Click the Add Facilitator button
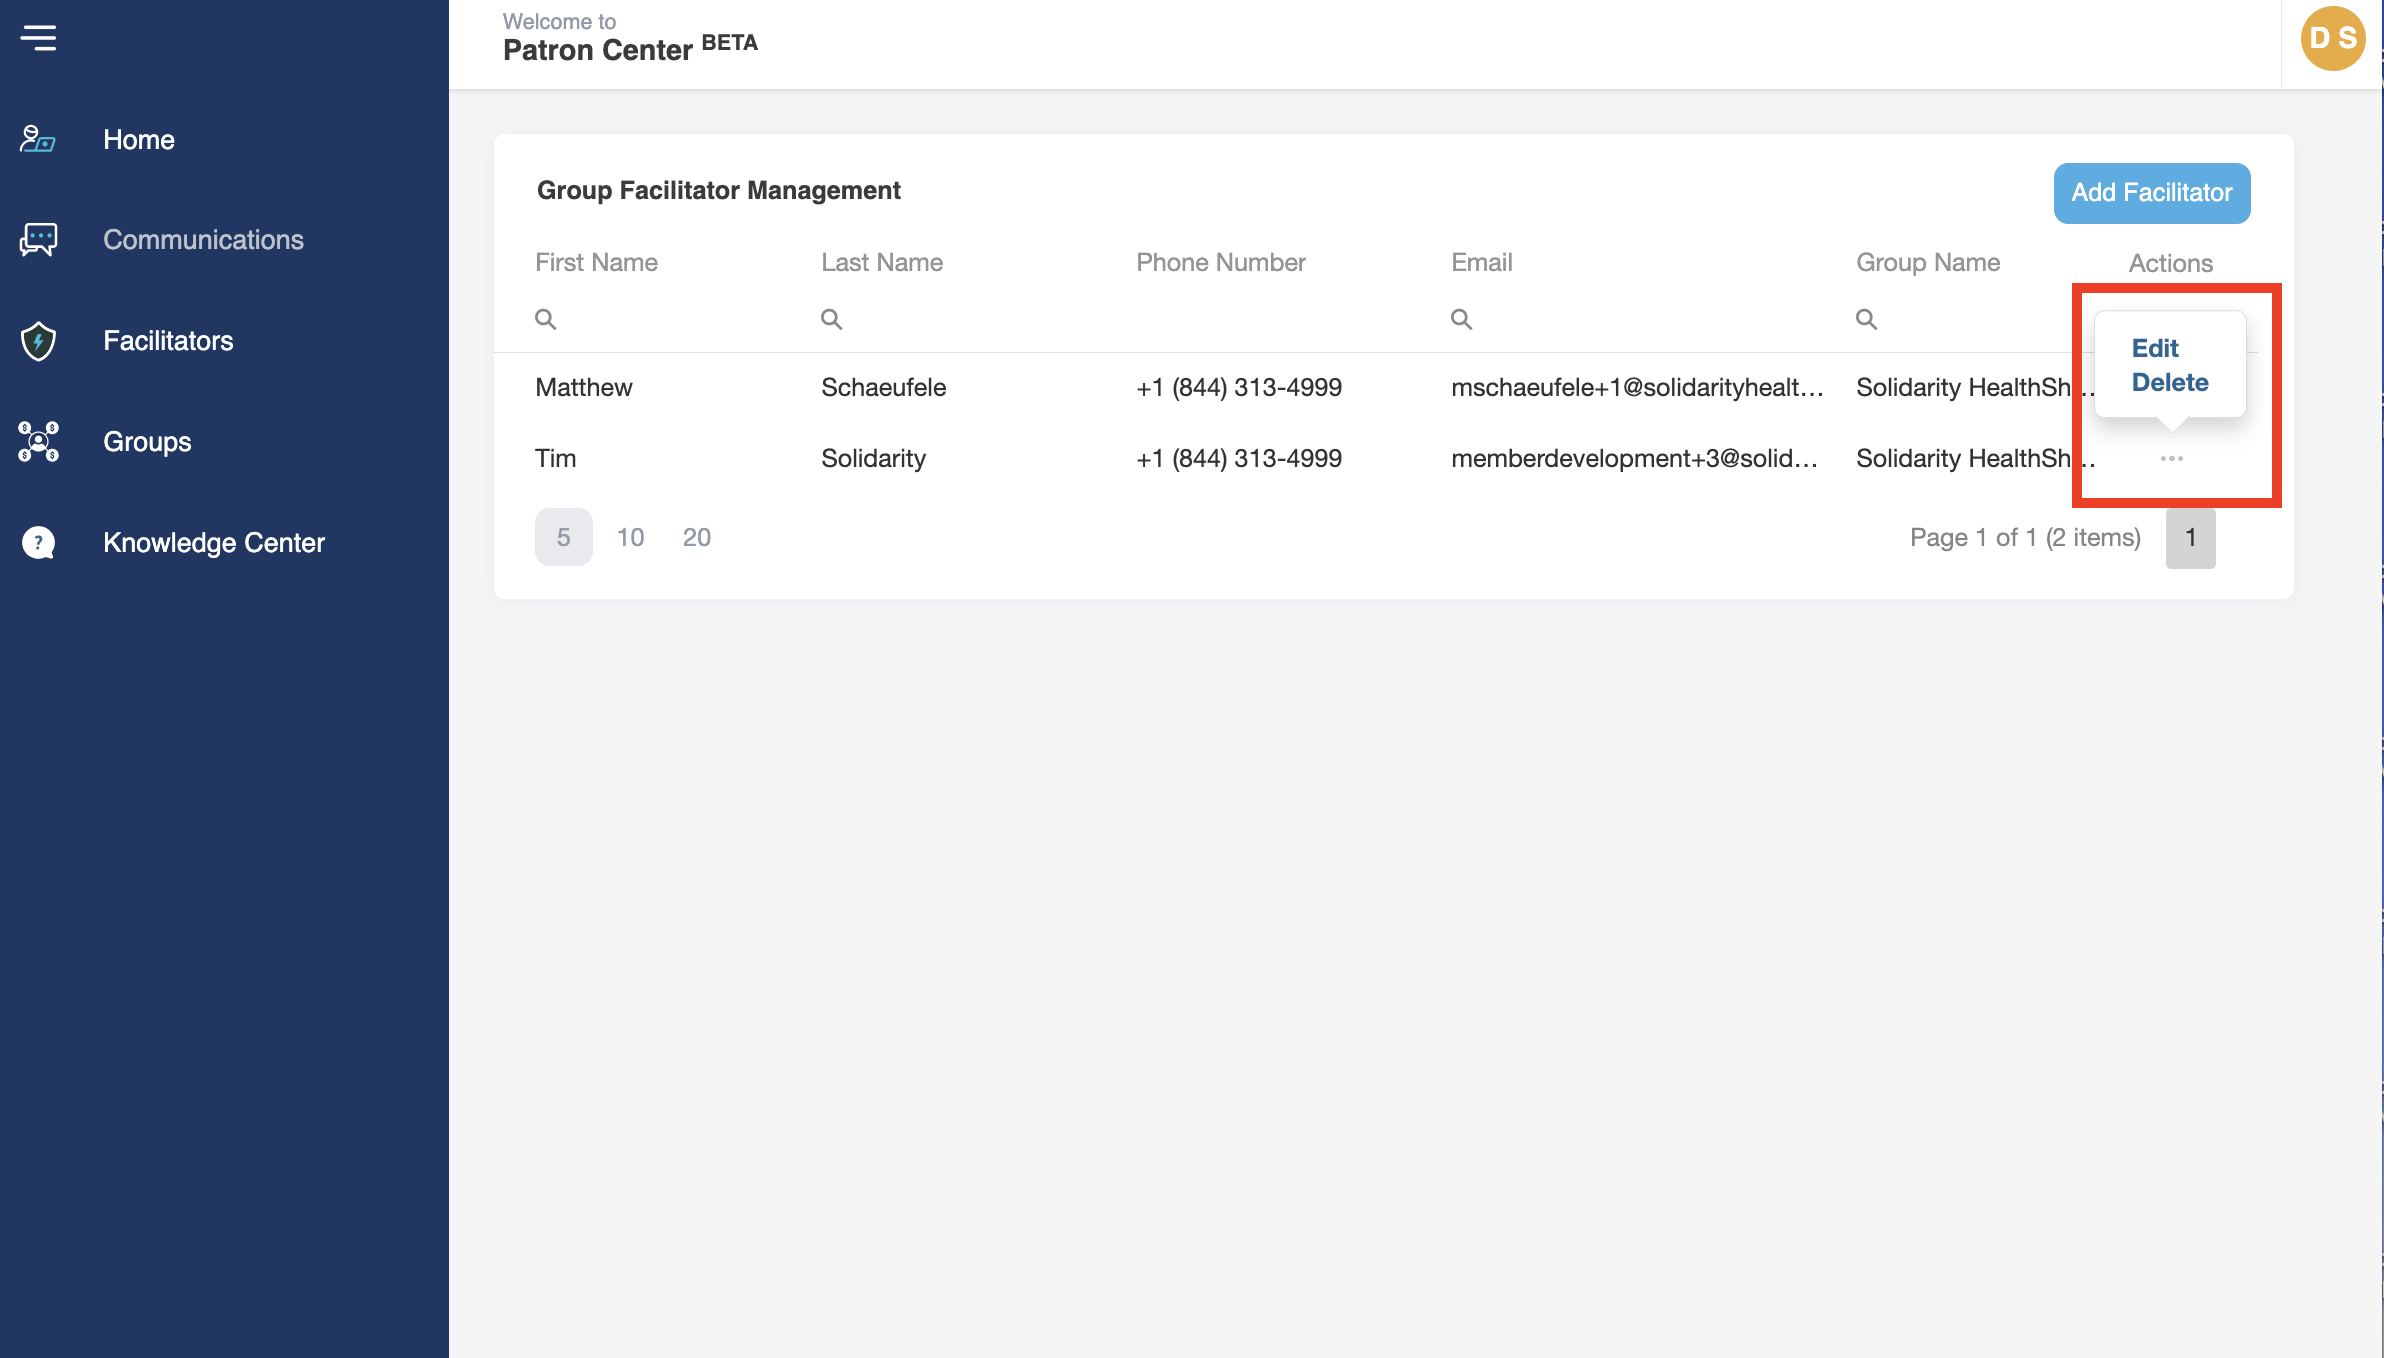 tap(2151, 193)
